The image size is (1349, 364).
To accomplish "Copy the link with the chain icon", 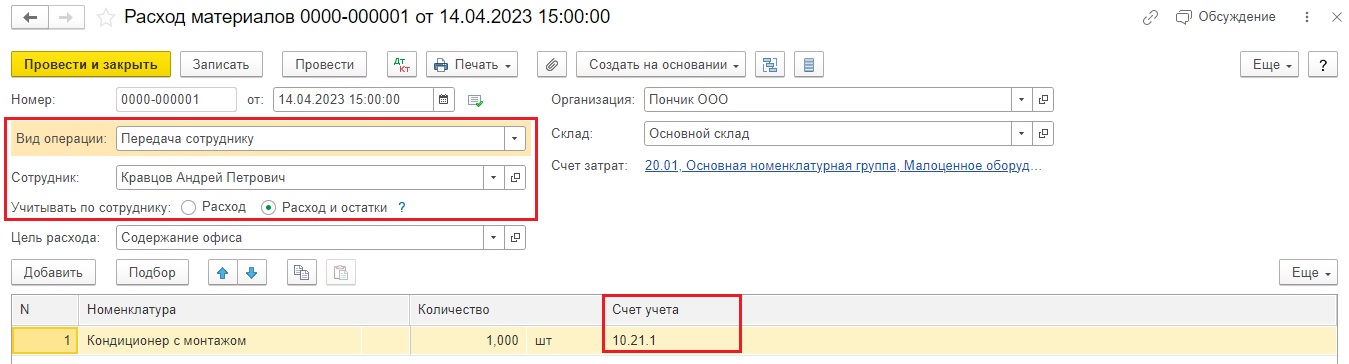I will [1152, 18].
